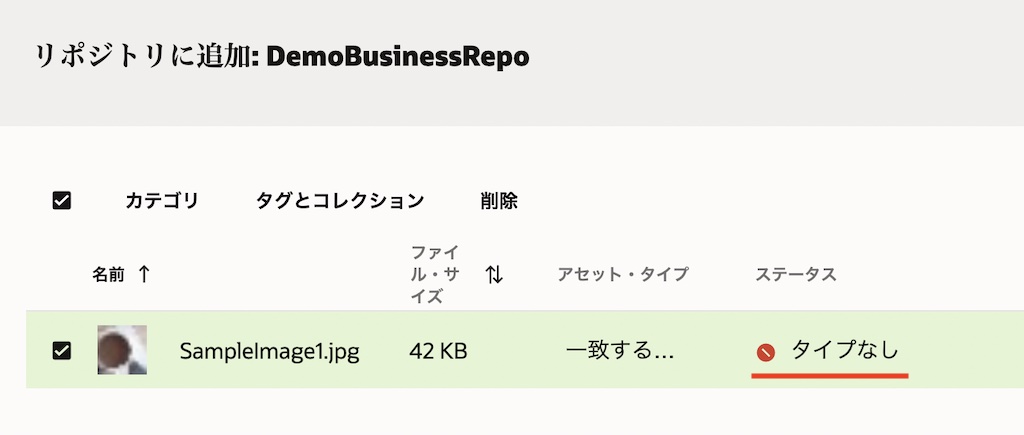Click the SampleImage1.jpg file name
The width and height of the screenshot is (1024, 435).
269,351
